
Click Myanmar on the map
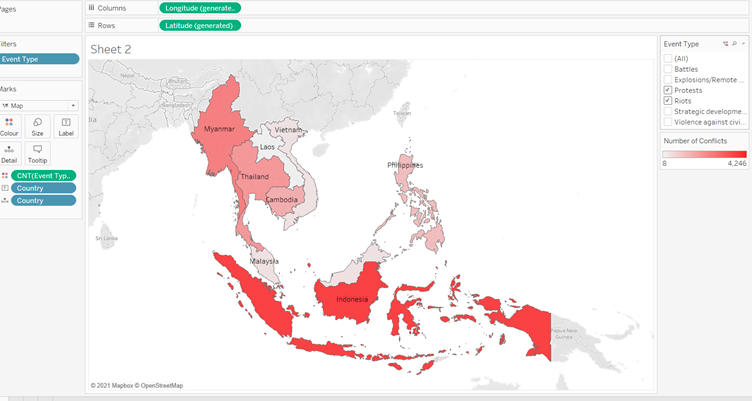point(219,129)
